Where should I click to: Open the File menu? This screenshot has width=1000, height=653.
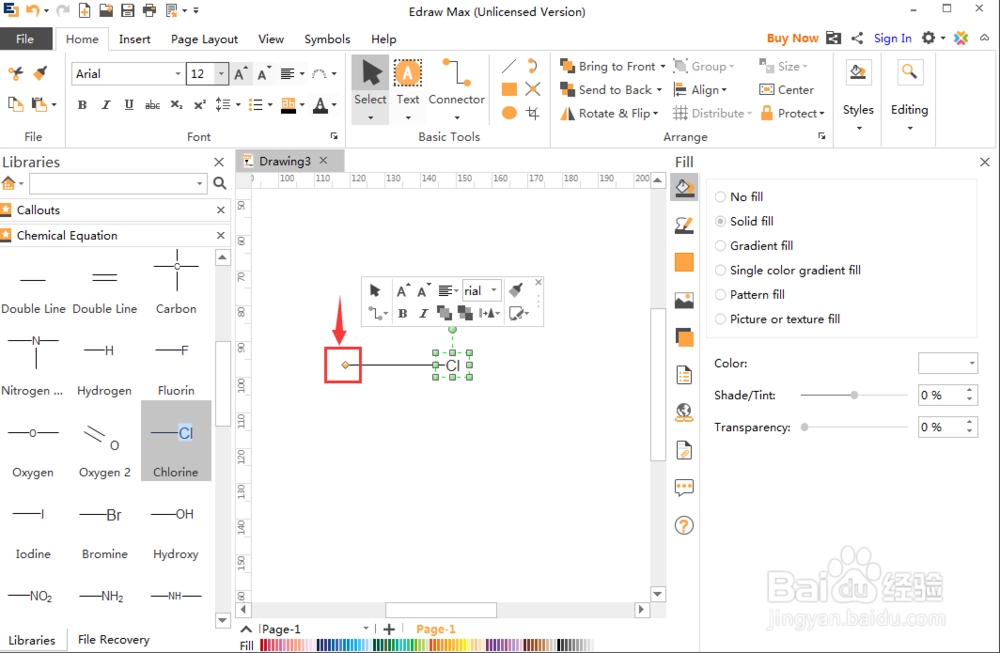pos(25,39)
